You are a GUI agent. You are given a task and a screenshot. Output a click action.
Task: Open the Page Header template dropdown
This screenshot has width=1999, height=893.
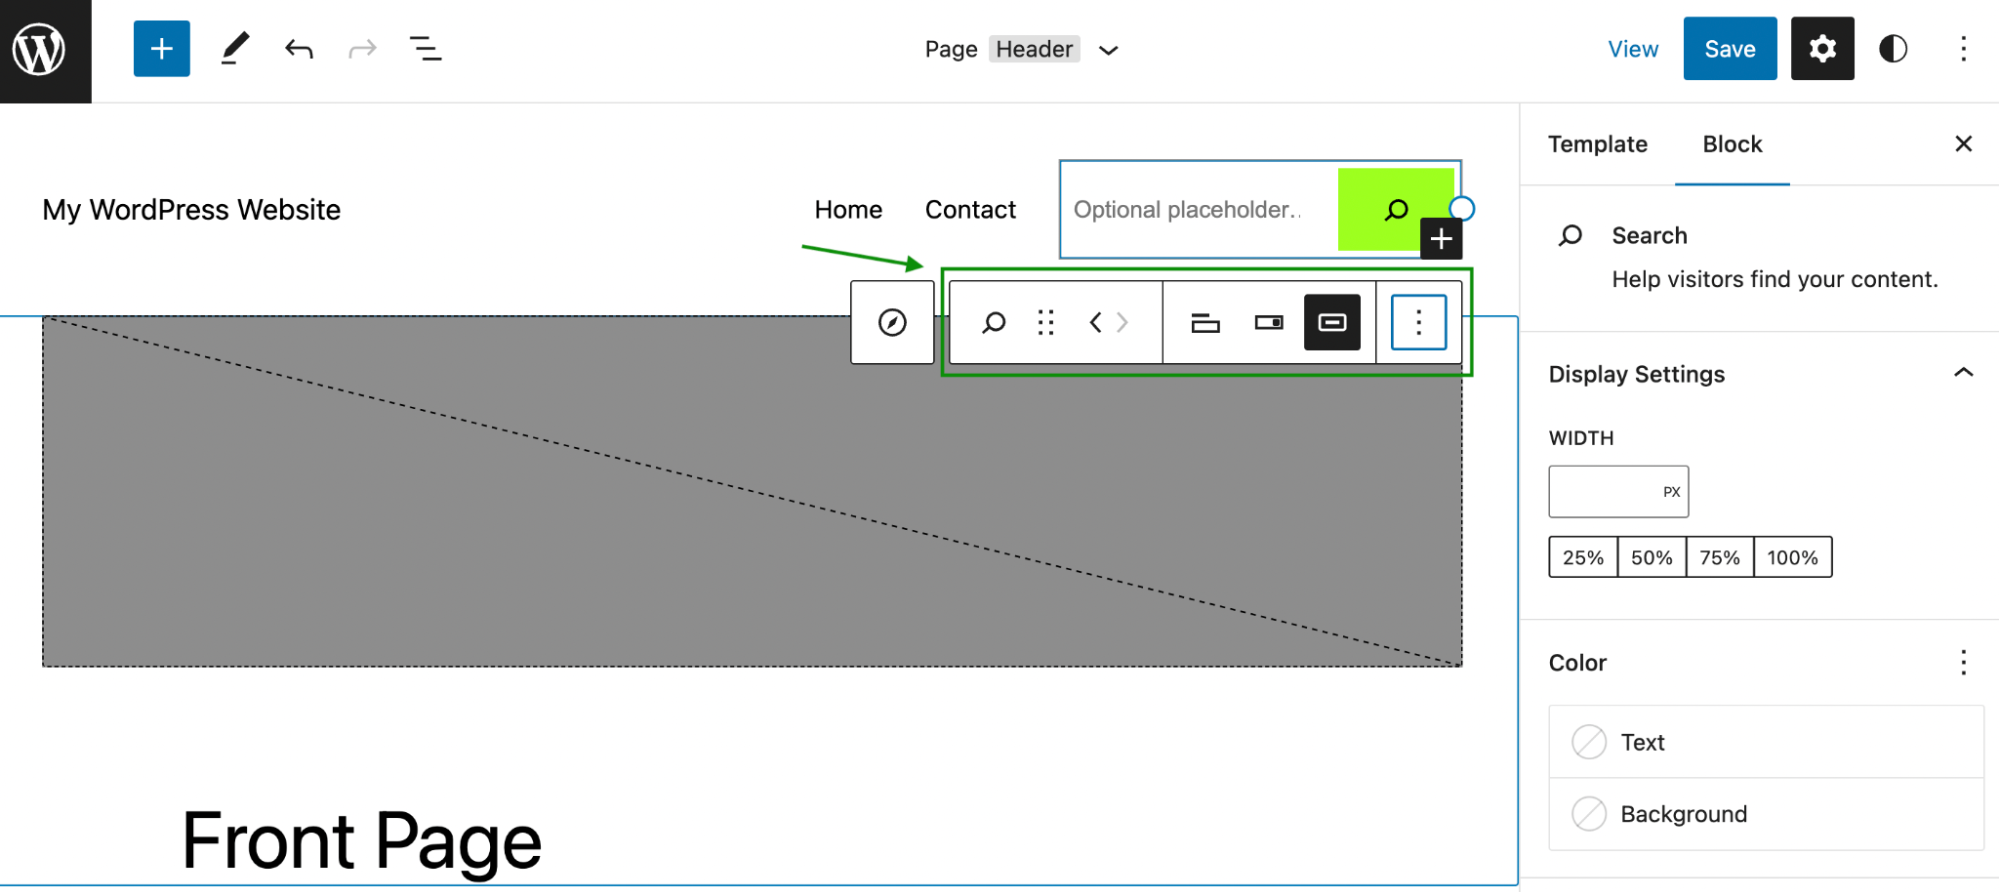[x=1109, y=50]
